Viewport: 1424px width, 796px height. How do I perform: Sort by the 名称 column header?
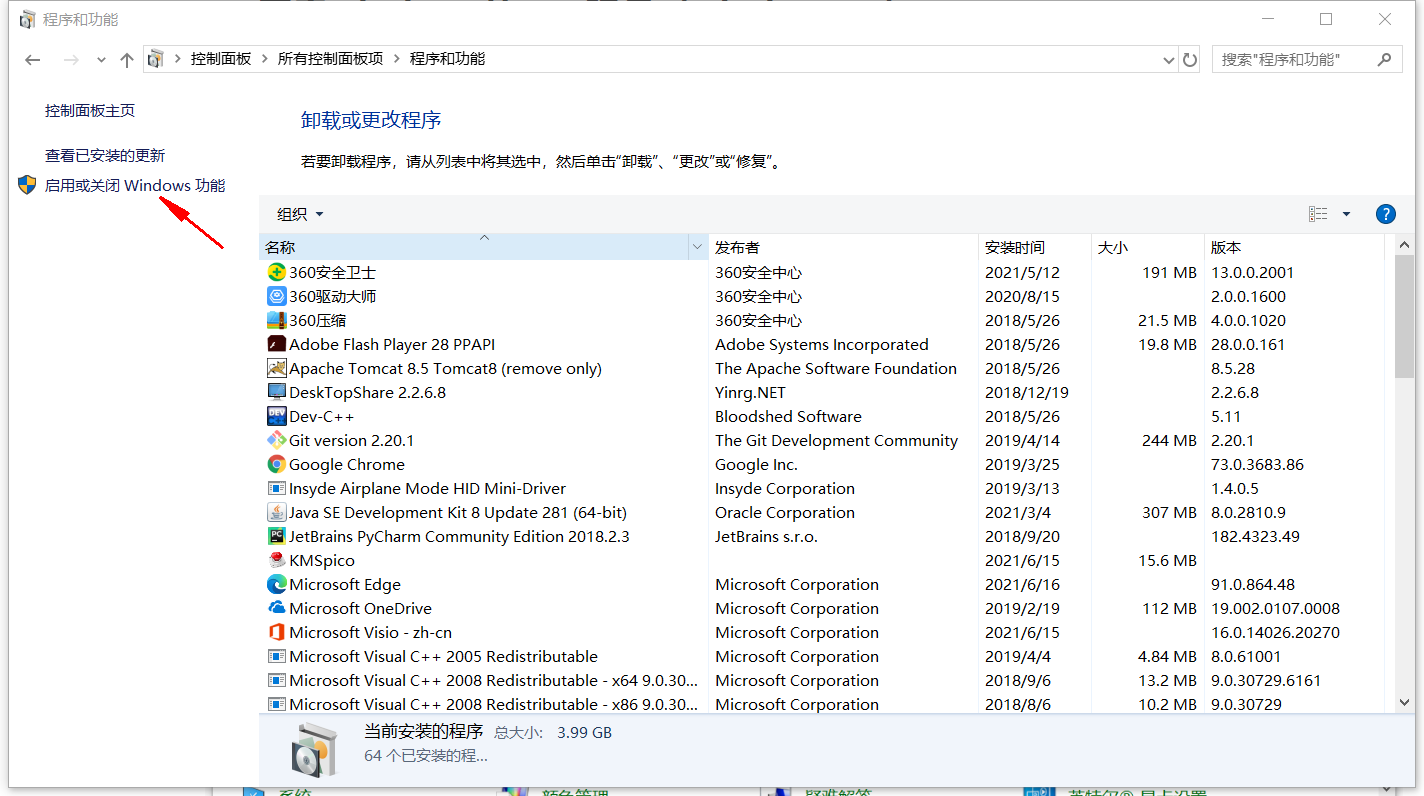coord(473,247)
